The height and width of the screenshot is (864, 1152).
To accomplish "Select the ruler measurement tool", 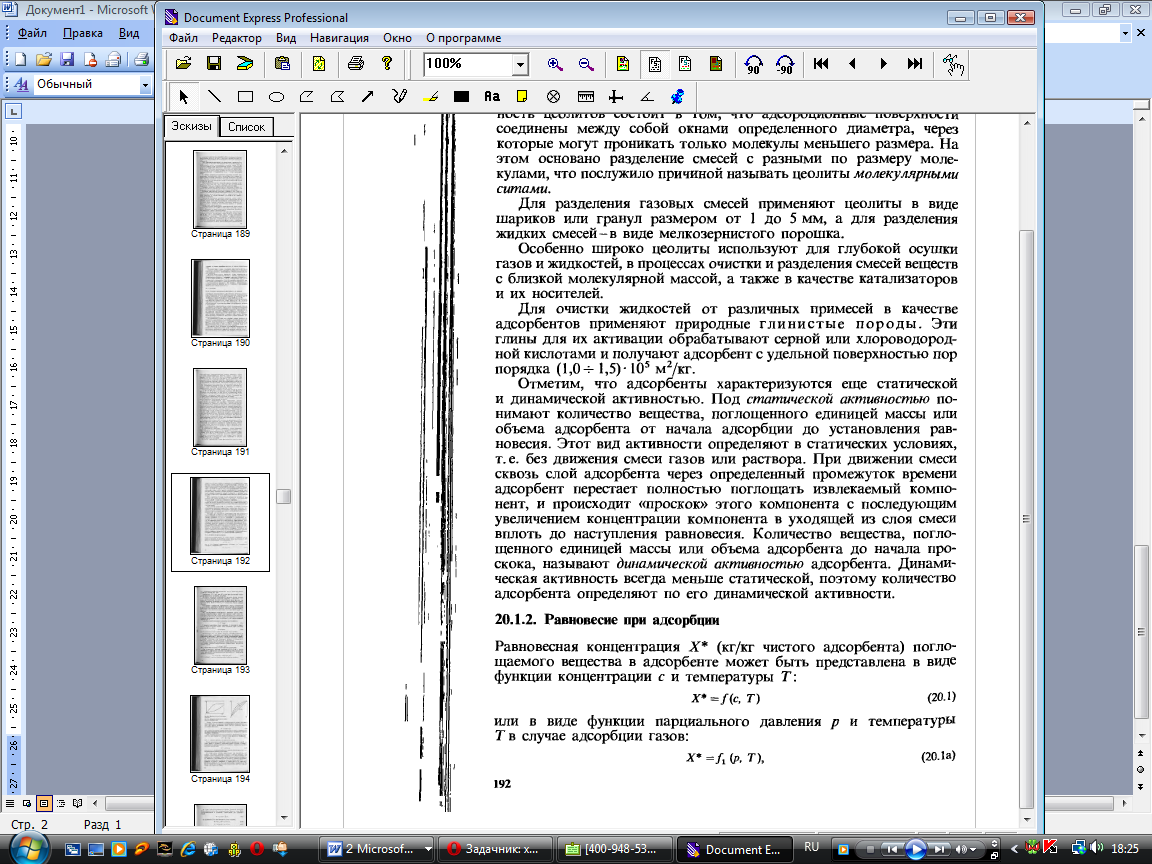I will pyautogui.click(x=586, y=96).
